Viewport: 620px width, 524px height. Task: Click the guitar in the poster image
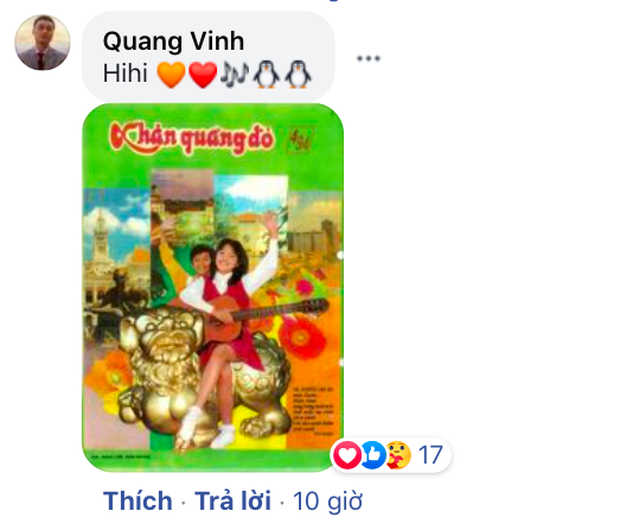point(261,316)
